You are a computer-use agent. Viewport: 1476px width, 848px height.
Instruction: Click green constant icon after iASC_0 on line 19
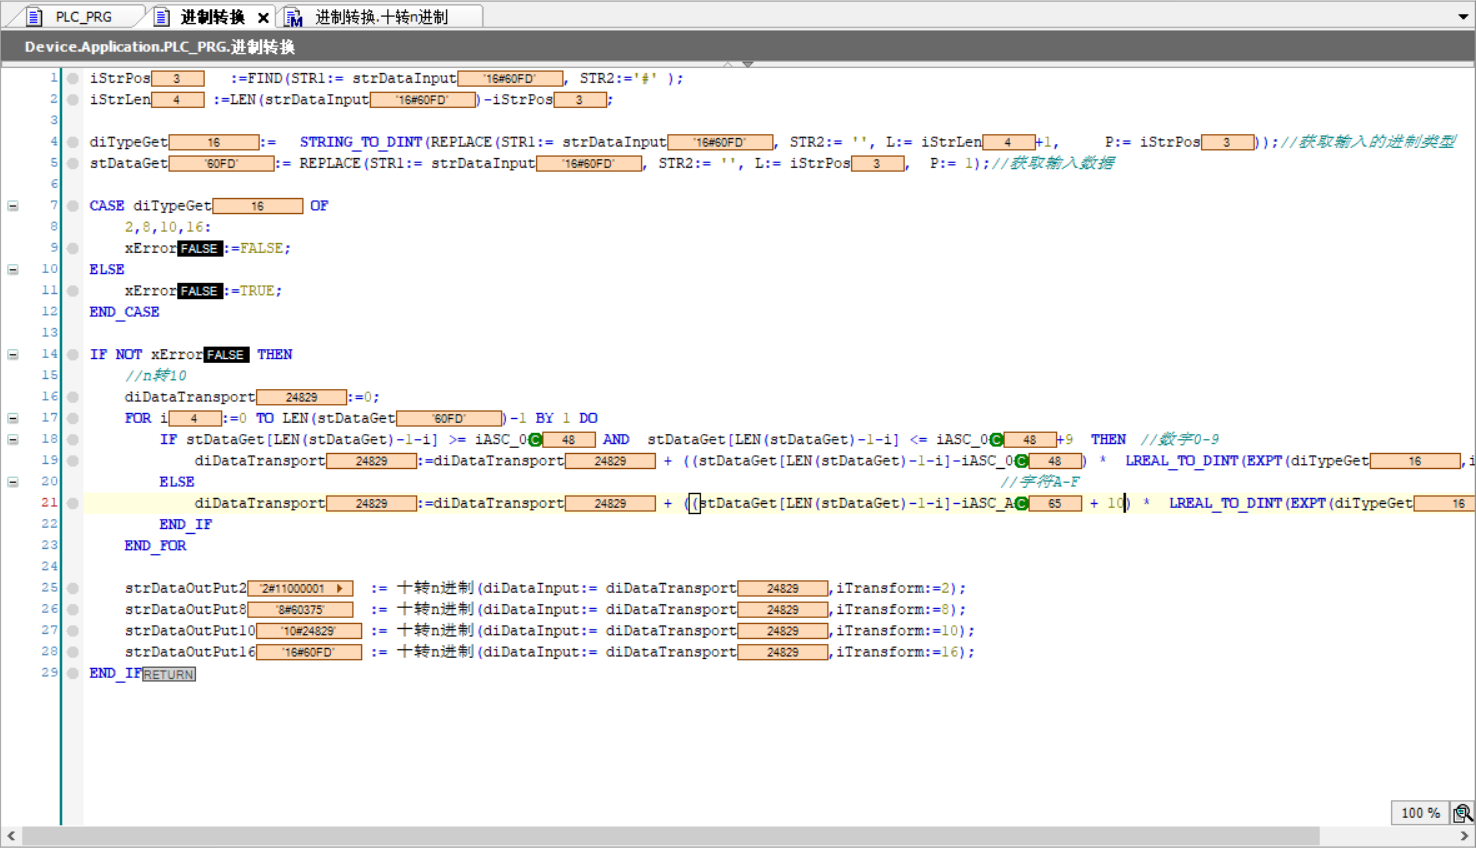coord(1021,461)
